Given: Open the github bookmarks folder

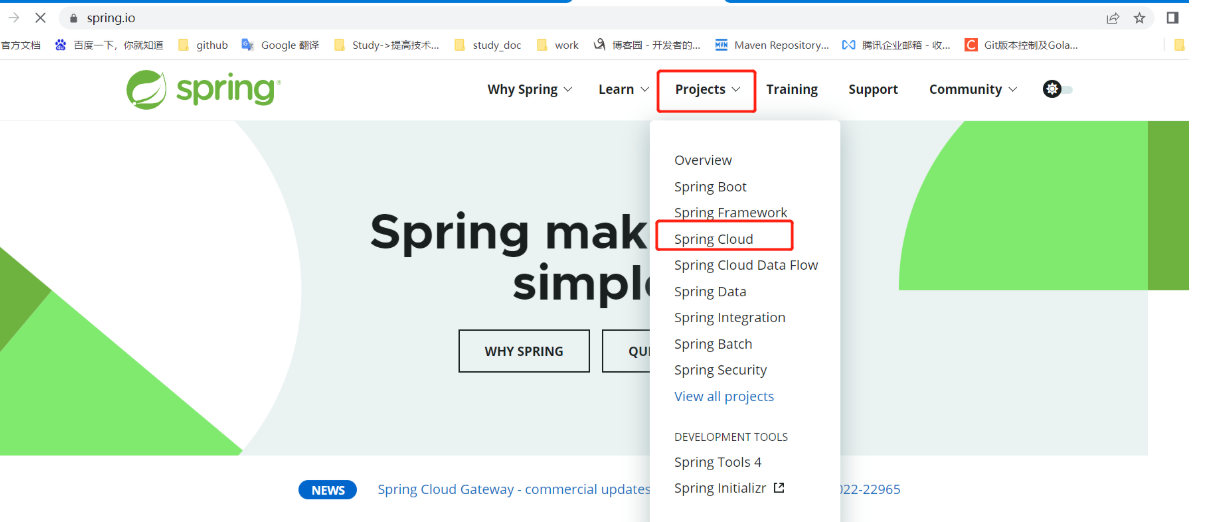Looking at the screenshot, I should (x=203, y=45).
